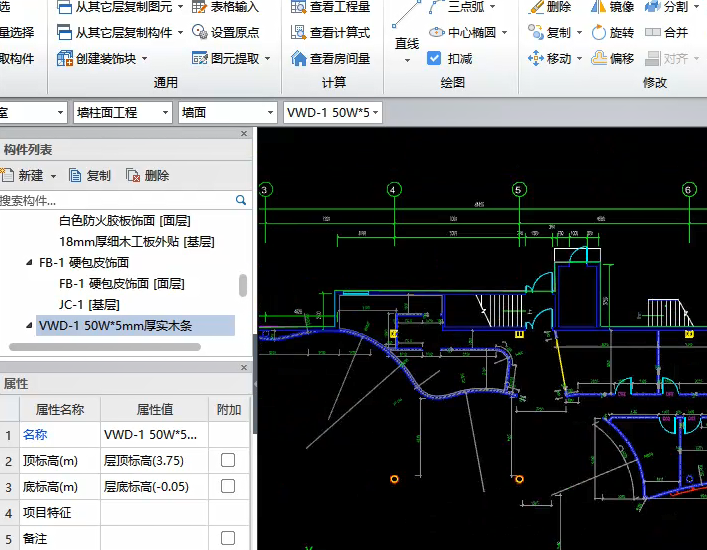
Task: Select JC-1 [基层] item
Action: (x=89, y=305)
